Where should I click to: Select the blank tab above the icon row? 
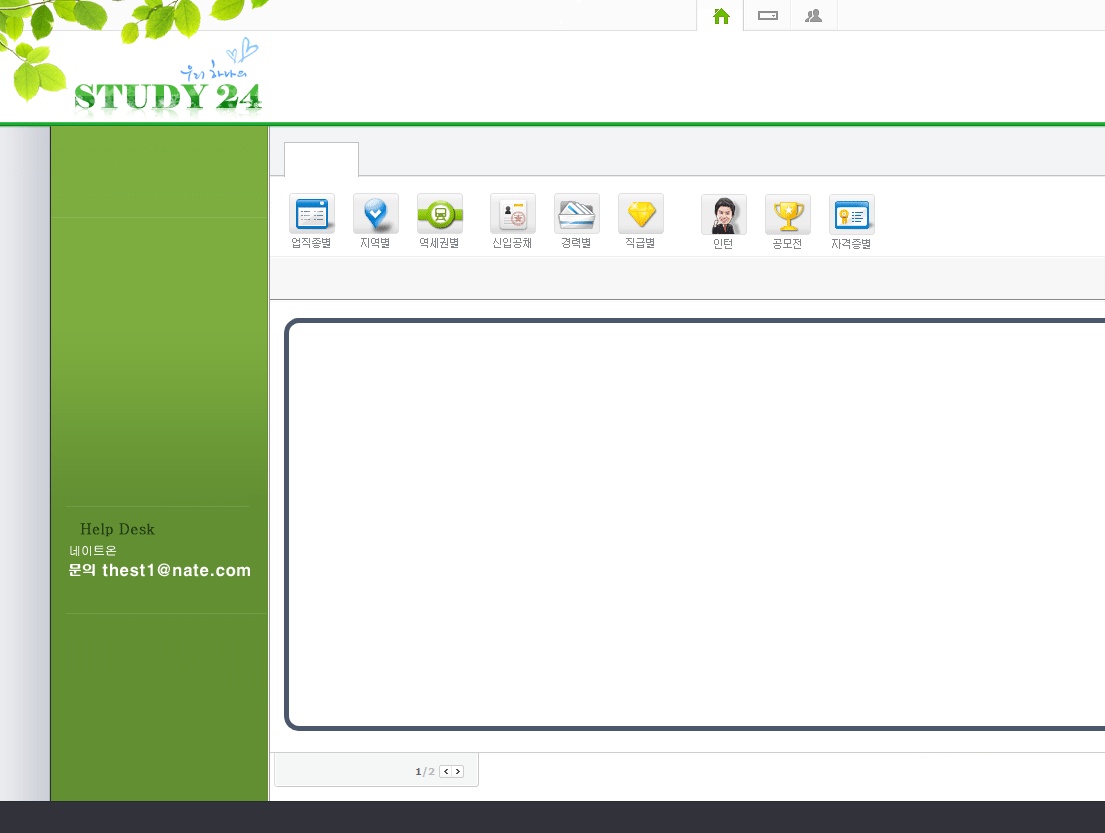(321, 160)
